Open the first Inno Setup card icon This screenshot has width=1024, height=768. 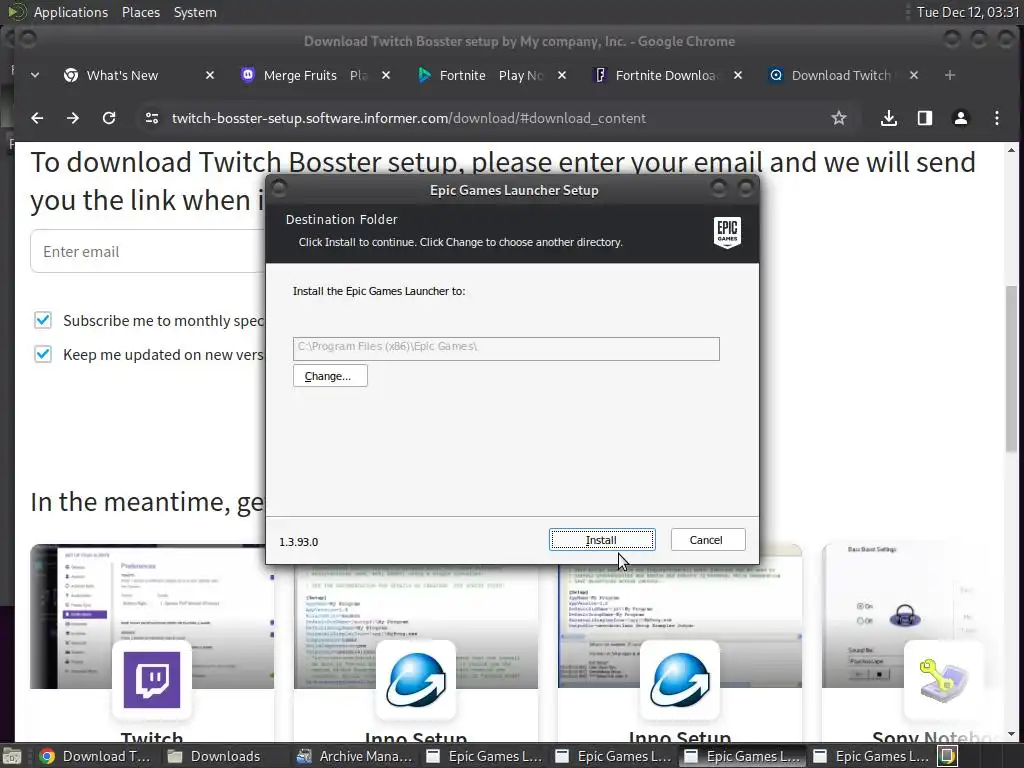tap(416, 679)
